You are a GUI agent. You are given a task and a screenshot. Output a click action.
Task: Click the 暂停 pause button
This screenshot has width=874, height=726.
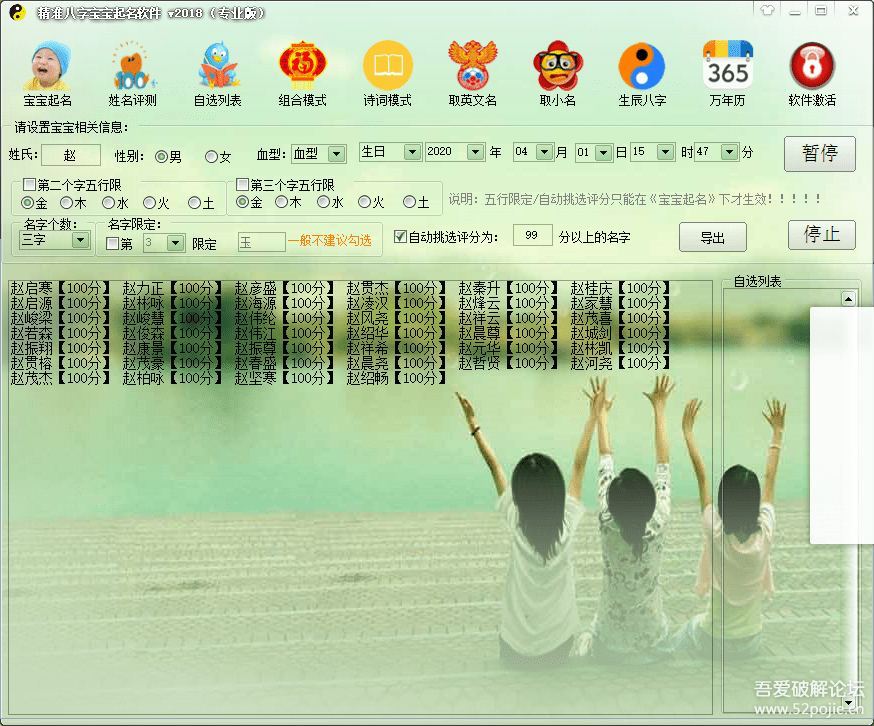[x=819, y=152]
